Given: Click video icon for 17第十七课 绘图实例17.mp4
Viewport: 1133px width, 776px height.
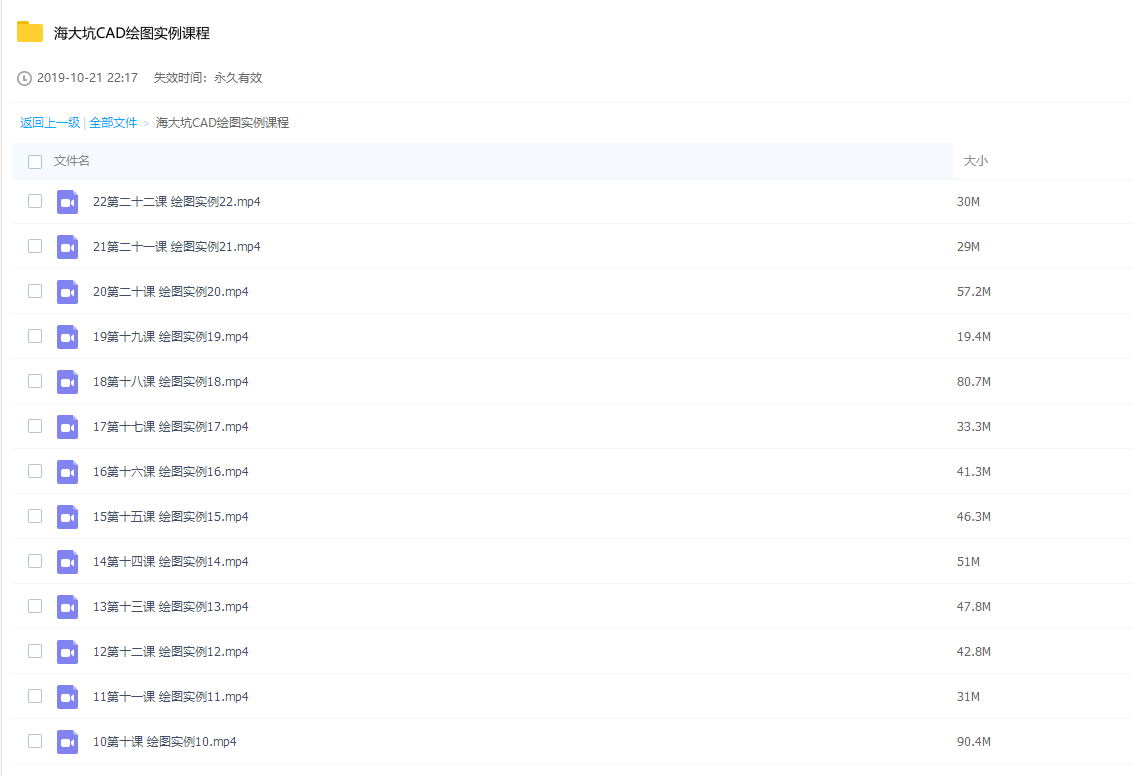Looking at the screenshot, I should point(67,426).
